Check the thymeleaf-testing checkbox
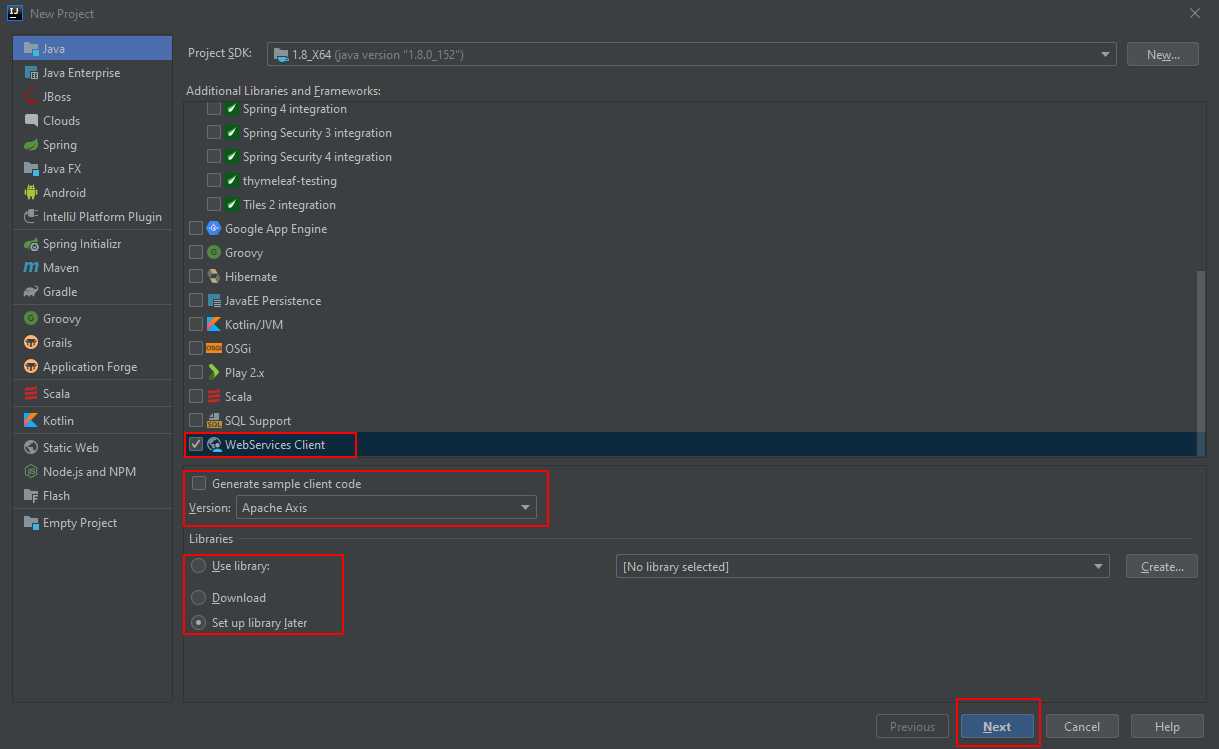 [x=214, y=180]
